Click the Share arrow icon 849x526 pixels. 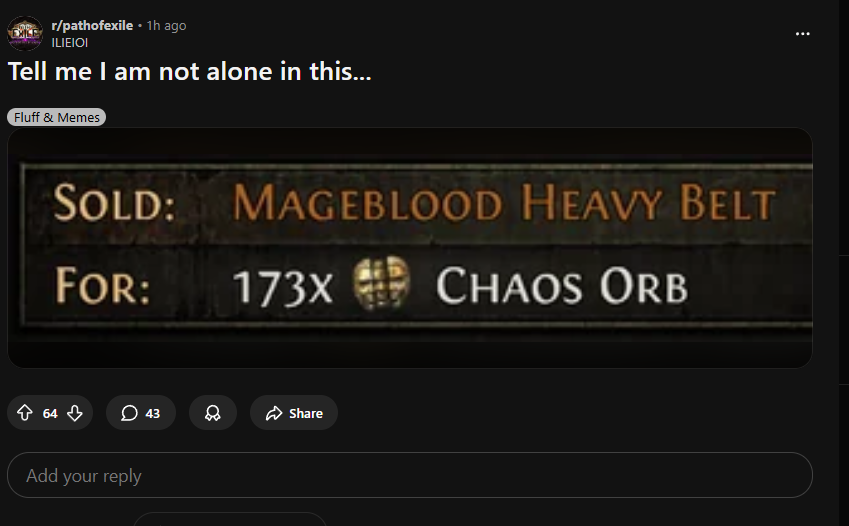[274, 413]
